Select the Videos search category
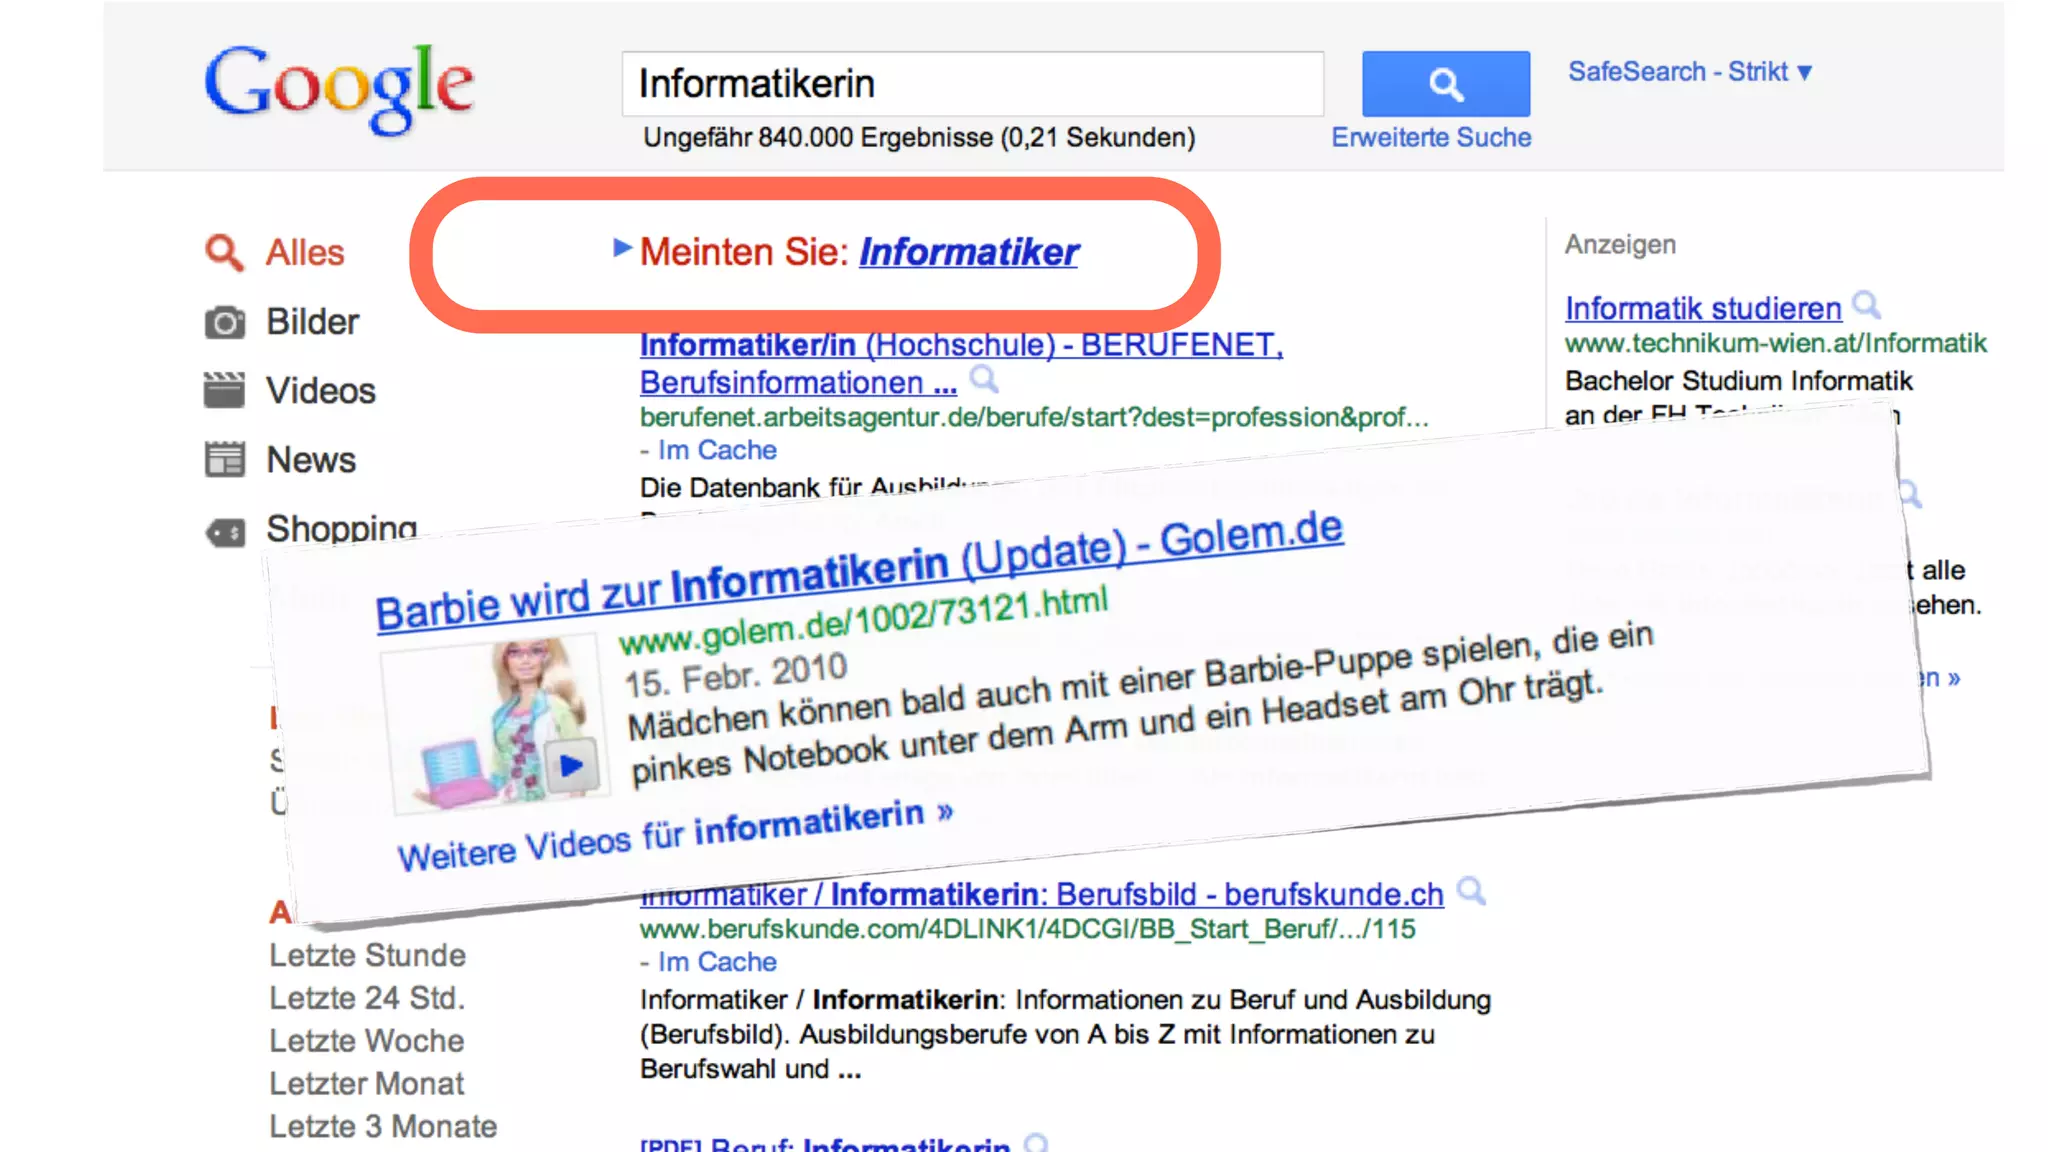Viewport: 2048px width, 1152px height. point(320,391)
